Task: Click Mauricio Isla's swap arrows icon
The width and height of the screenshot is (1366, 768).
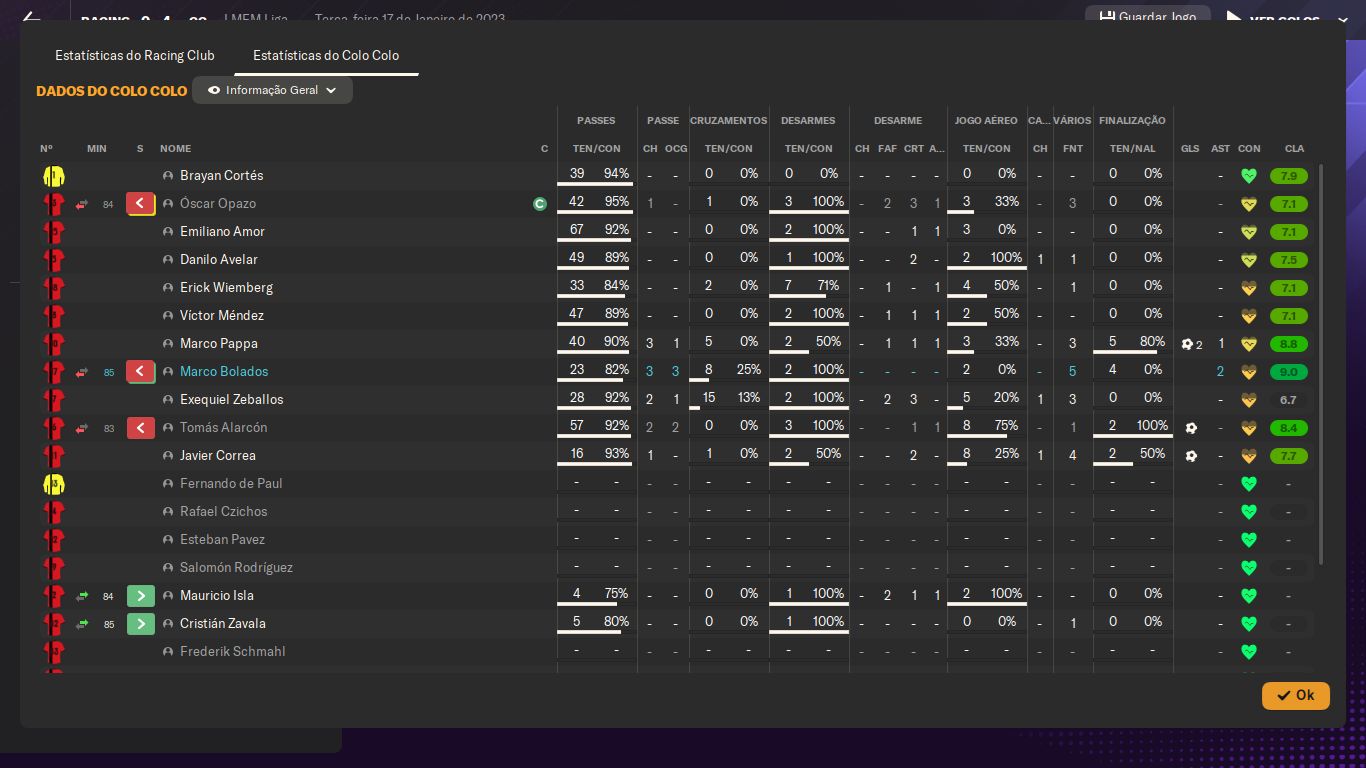Action: coord(82,596)
